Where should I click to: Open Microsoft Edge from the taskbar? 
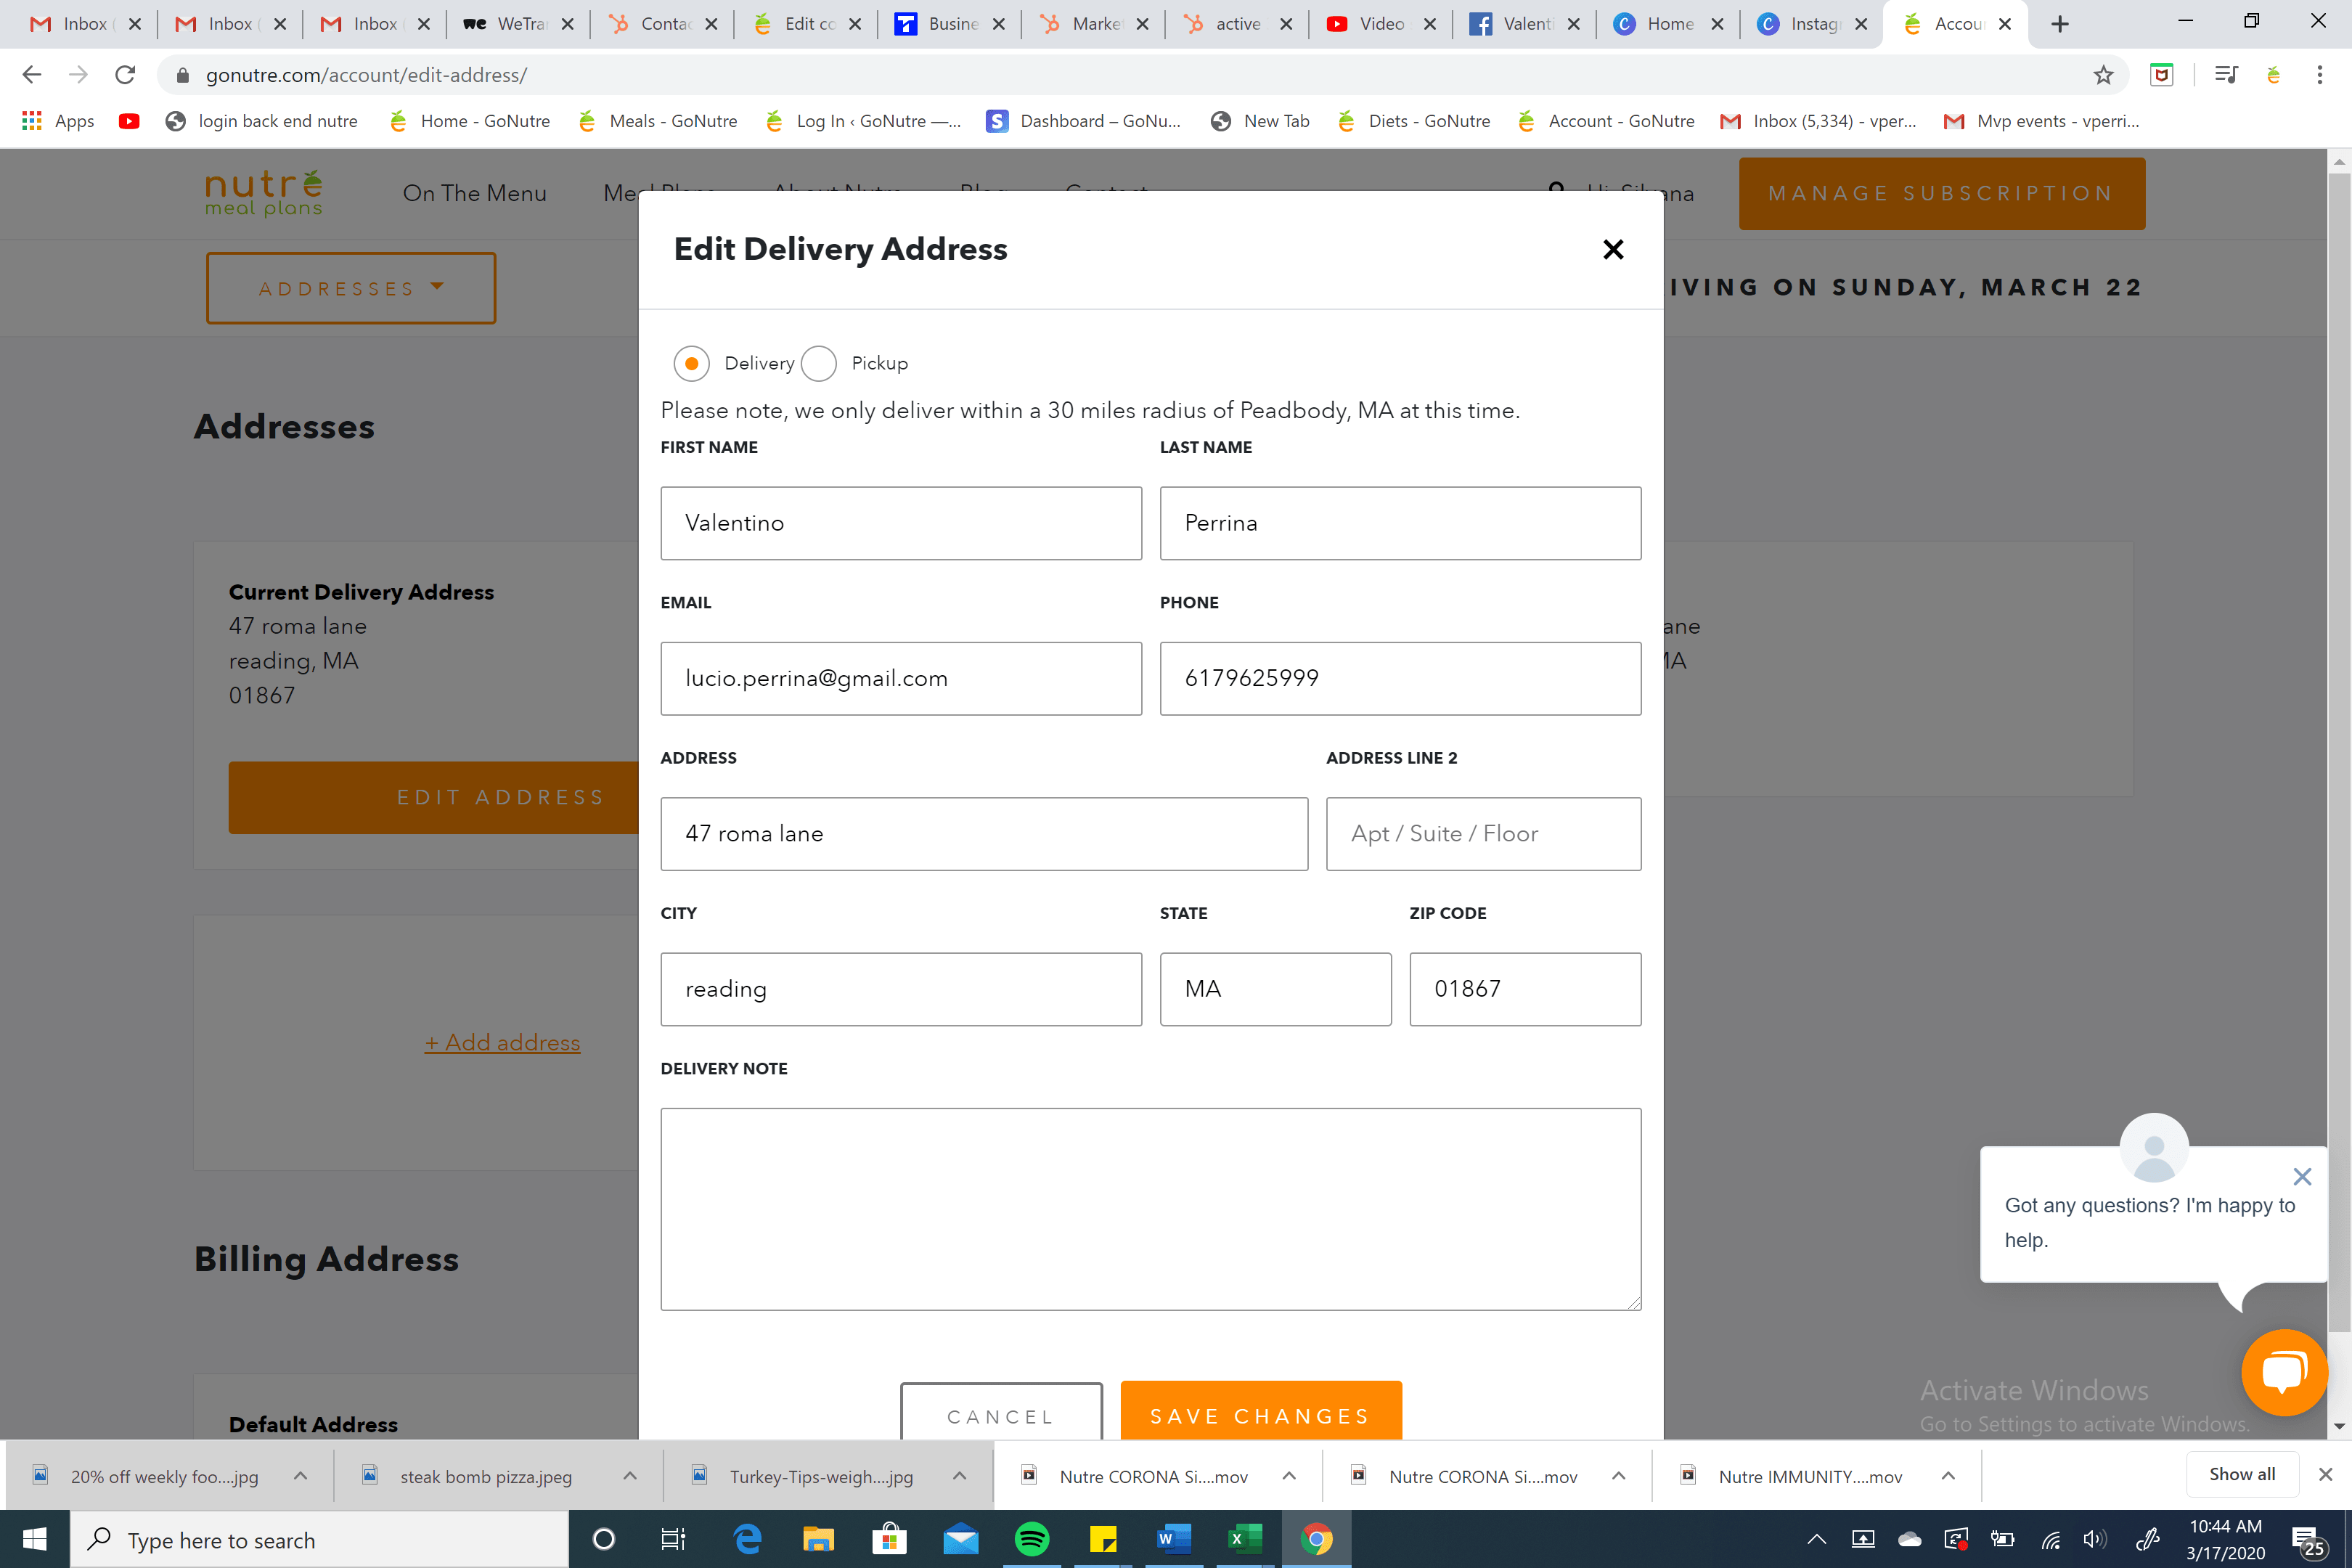[747, 1539]
